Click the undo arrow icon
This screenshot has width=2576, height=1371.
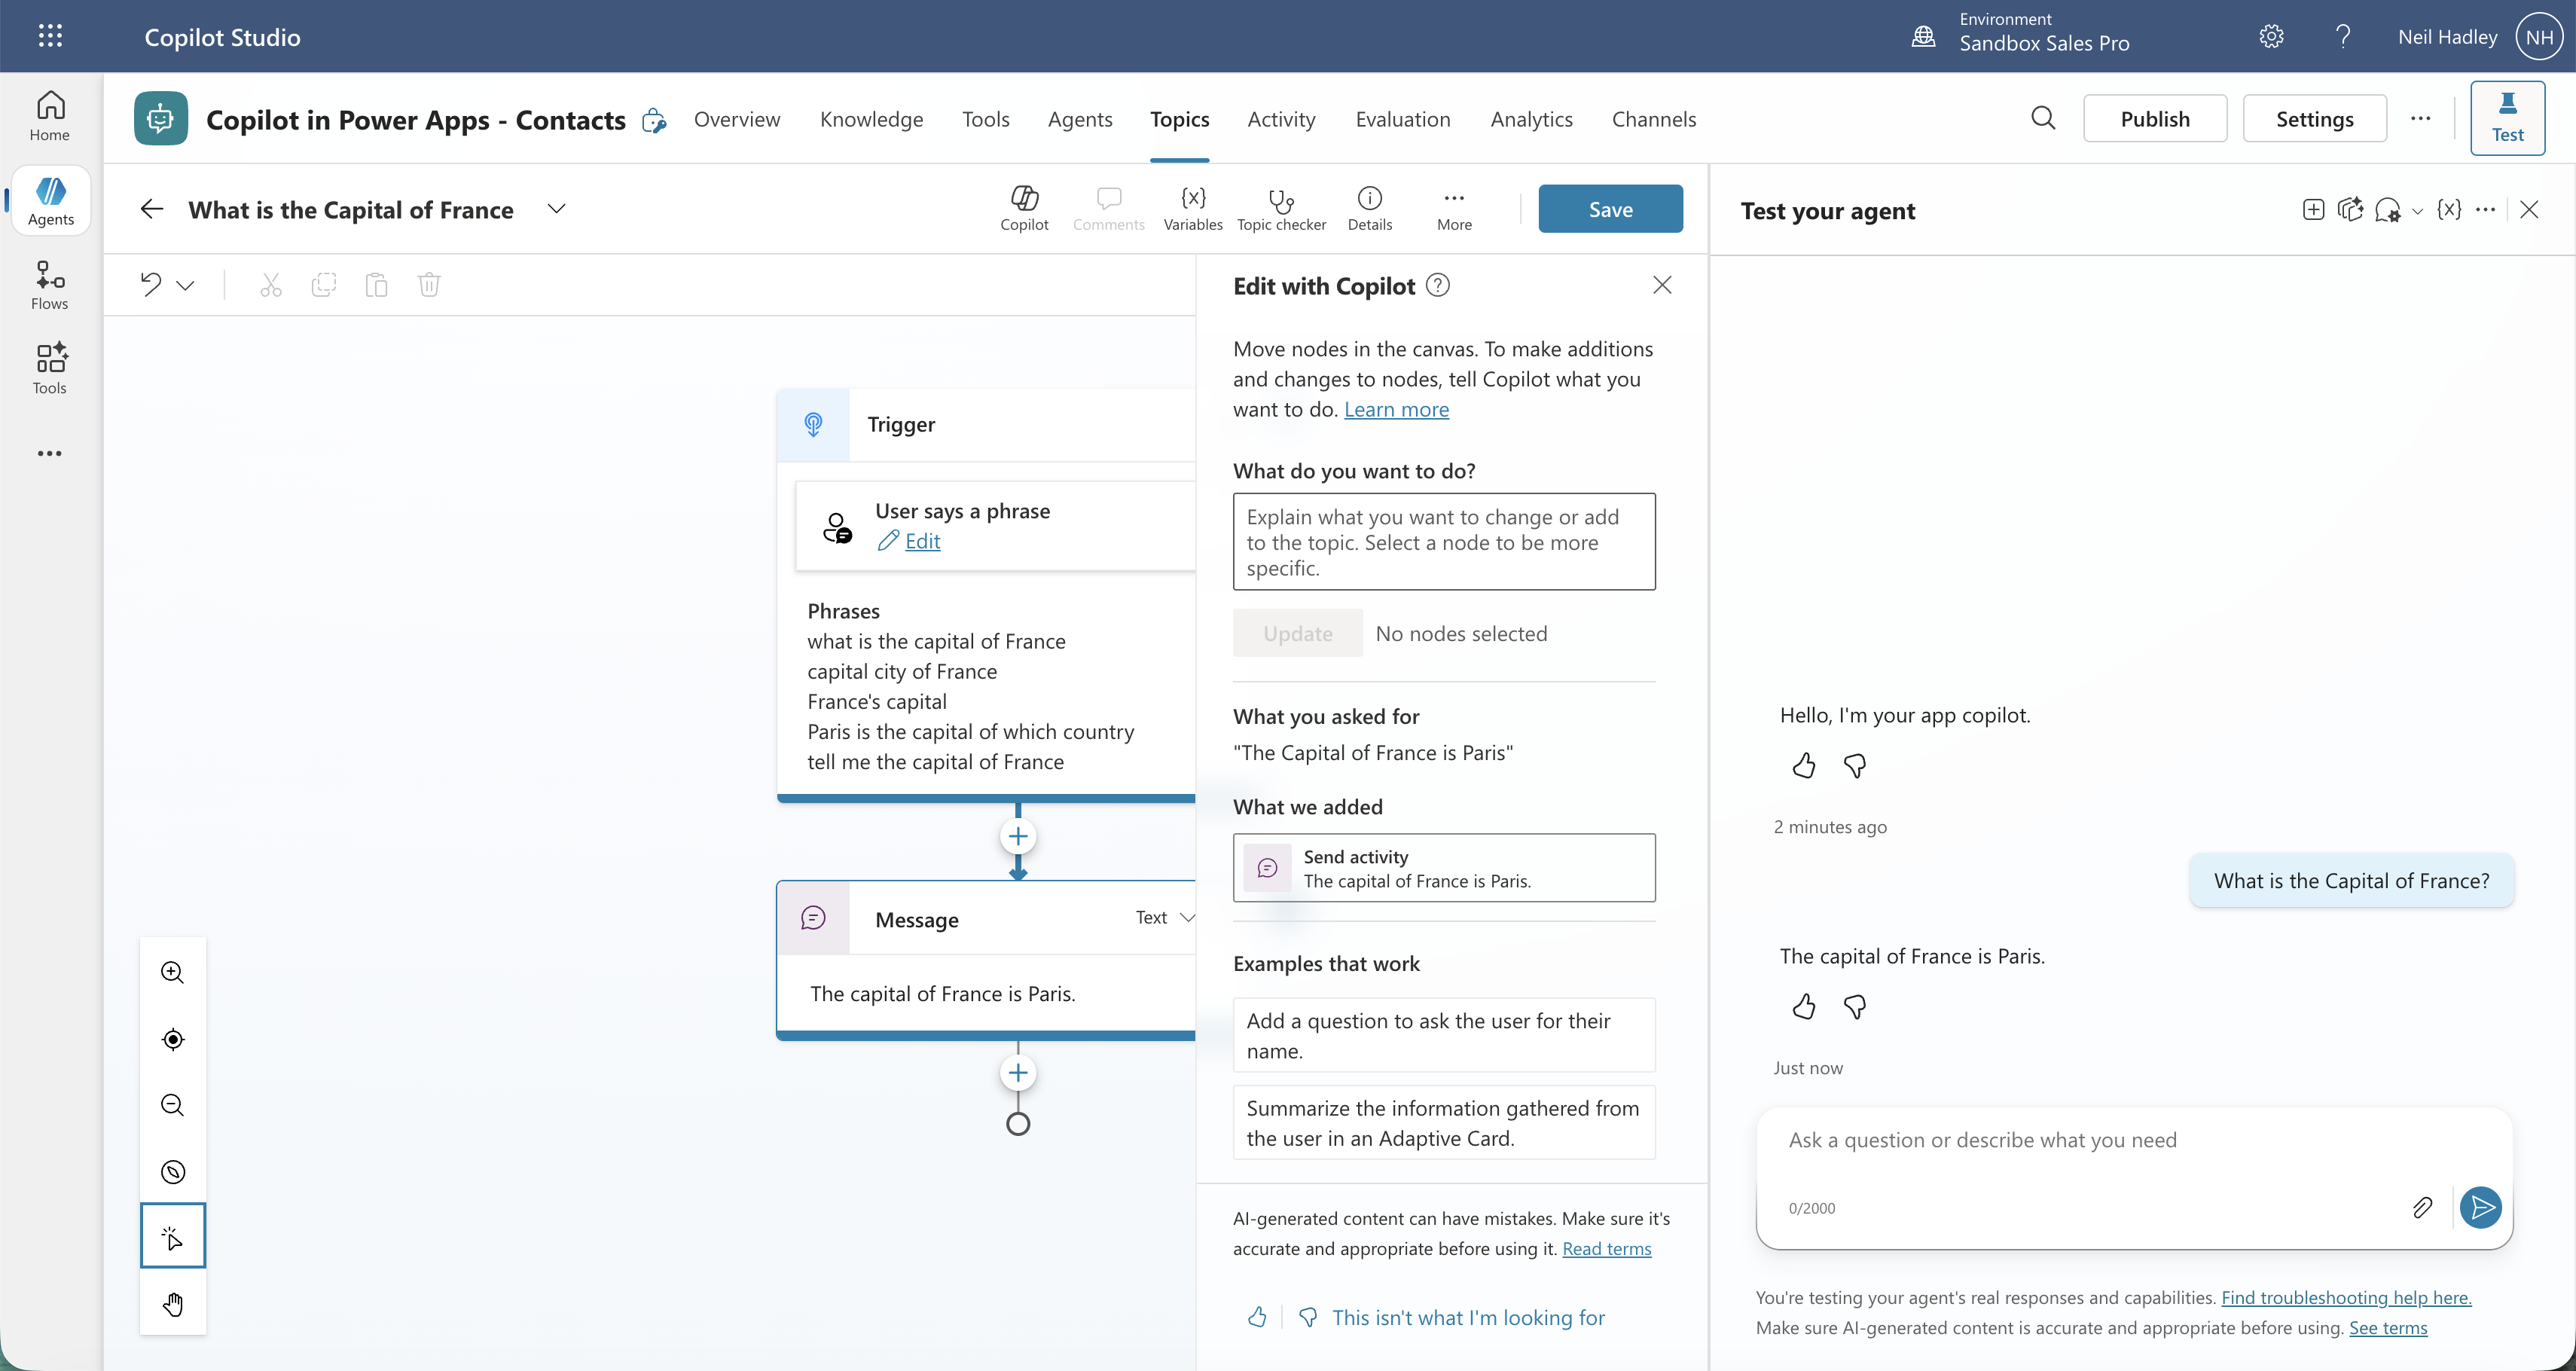click(151, 285)
